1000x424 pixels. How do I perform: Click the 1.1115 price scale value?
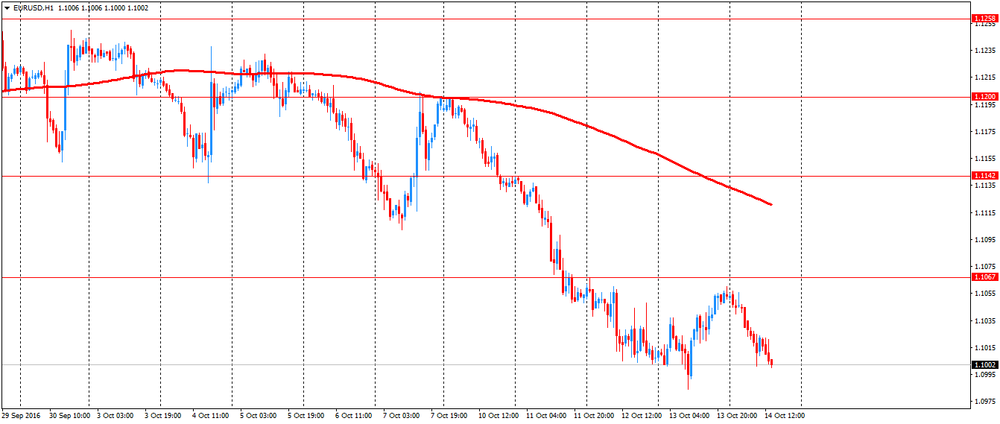(x=983, y=212)
